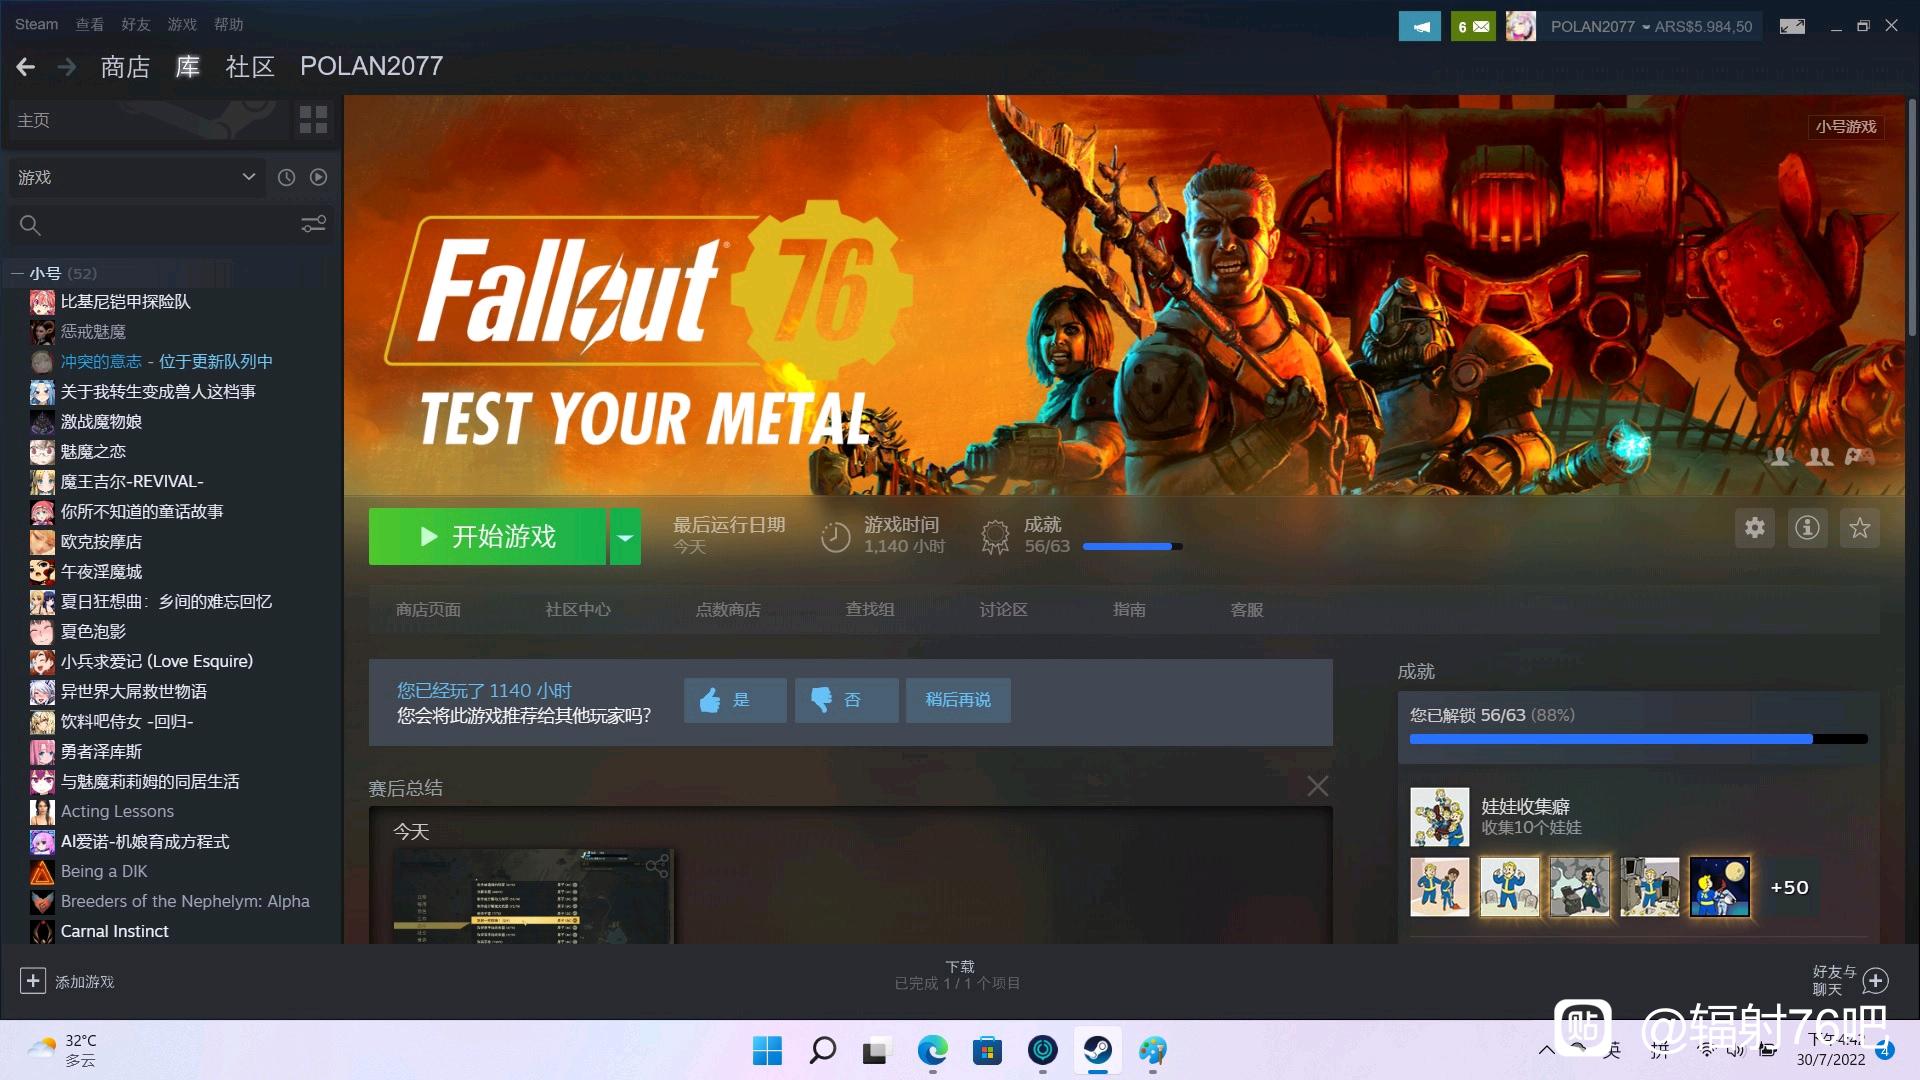
Task: Open 好友与聊天 friends chat button
Action: click(x=1850, y=980)
